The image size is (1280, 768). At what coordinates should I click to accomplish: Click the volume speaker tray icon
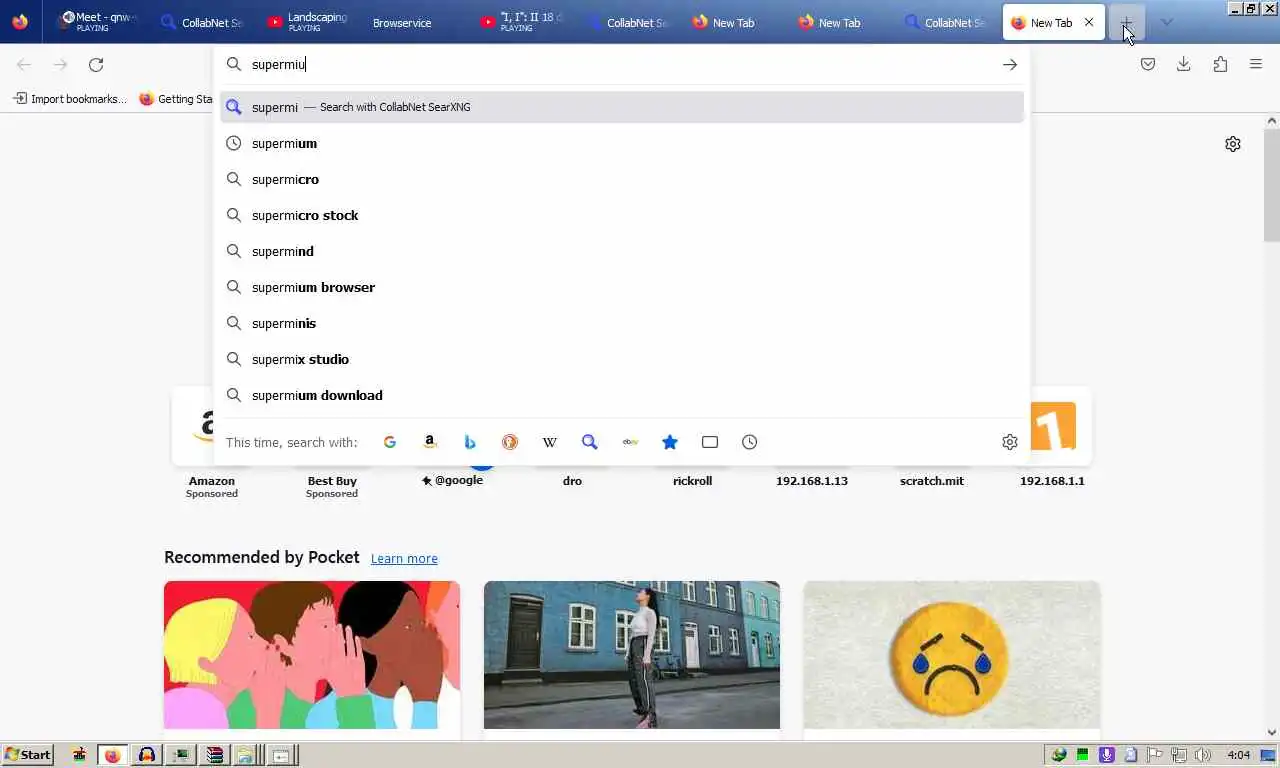click(1202, 755)
